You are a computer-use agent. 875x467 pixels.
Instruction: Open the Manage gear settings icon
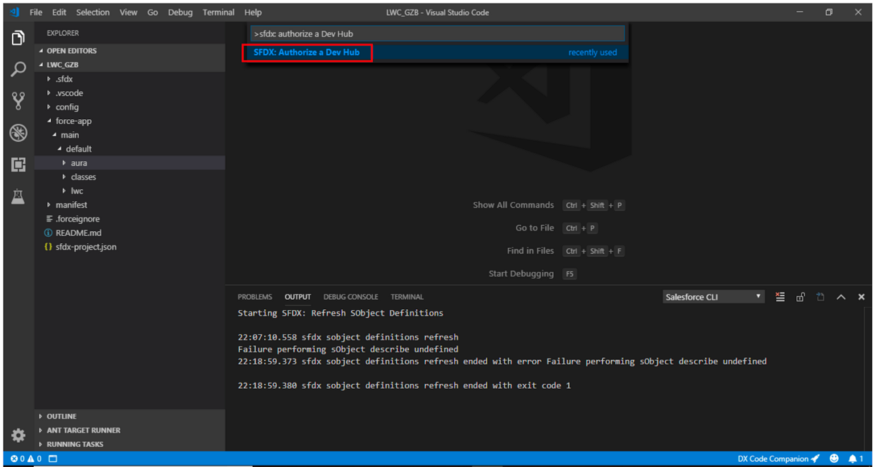pos(18,435)
